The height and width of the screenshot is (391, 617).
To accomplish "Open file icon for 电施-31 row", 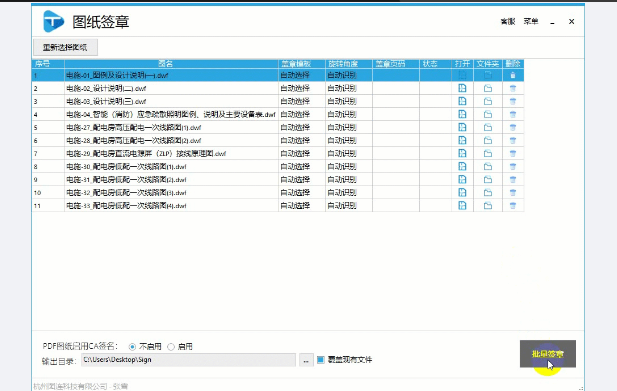I will pos(462,179).
